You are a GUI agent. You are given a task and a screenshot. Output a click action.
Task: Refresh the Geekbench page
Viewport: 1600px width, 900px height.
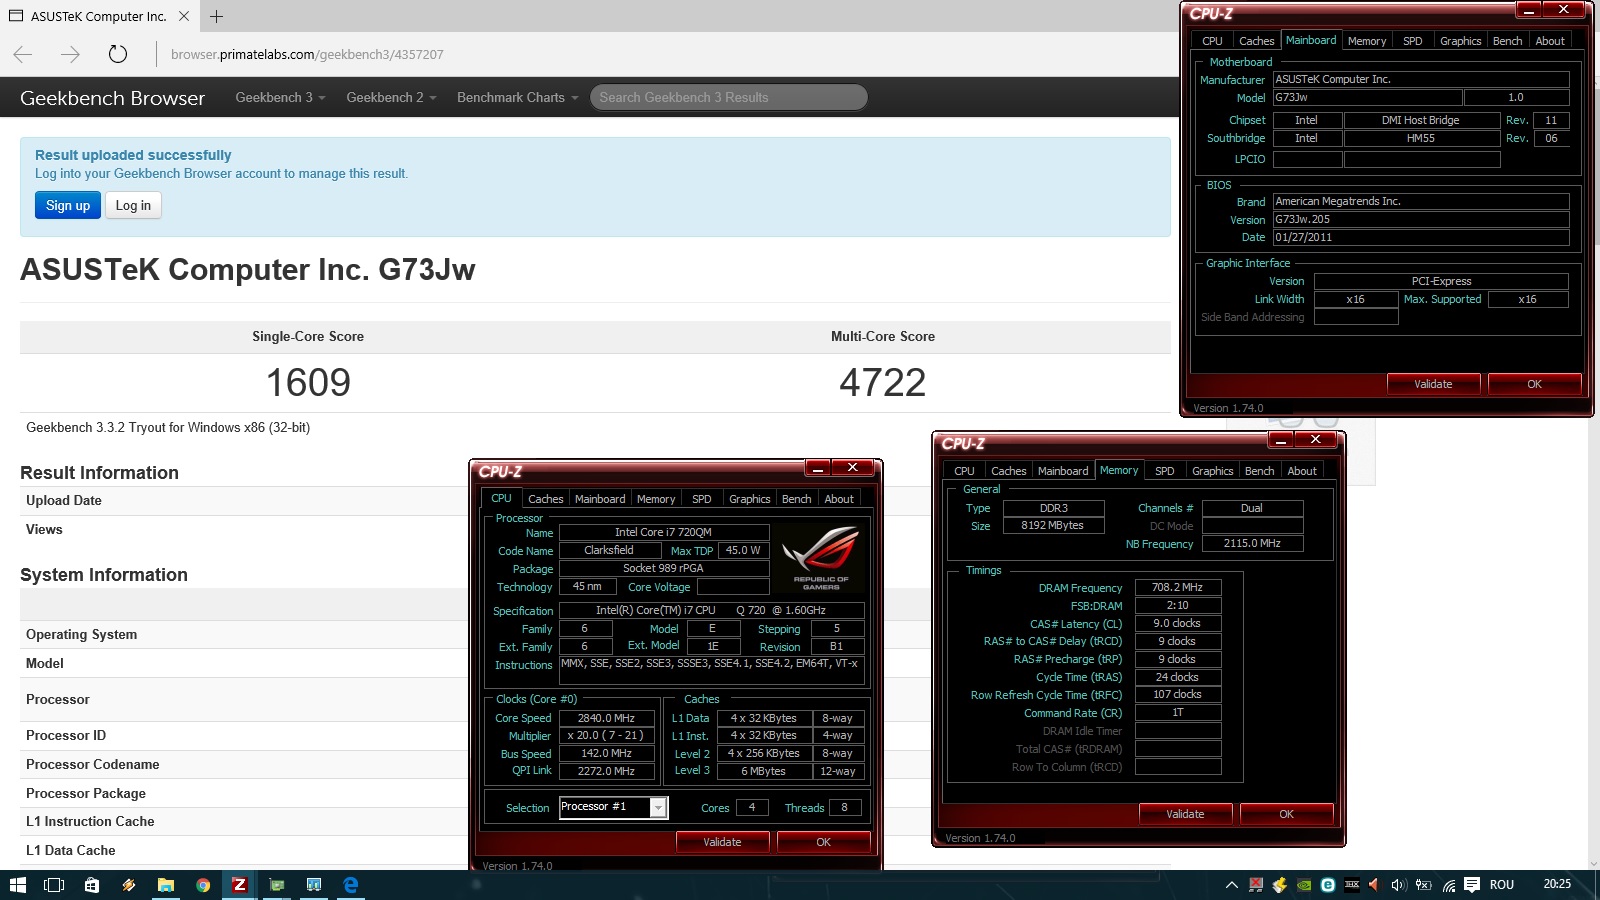click(118, 54)
